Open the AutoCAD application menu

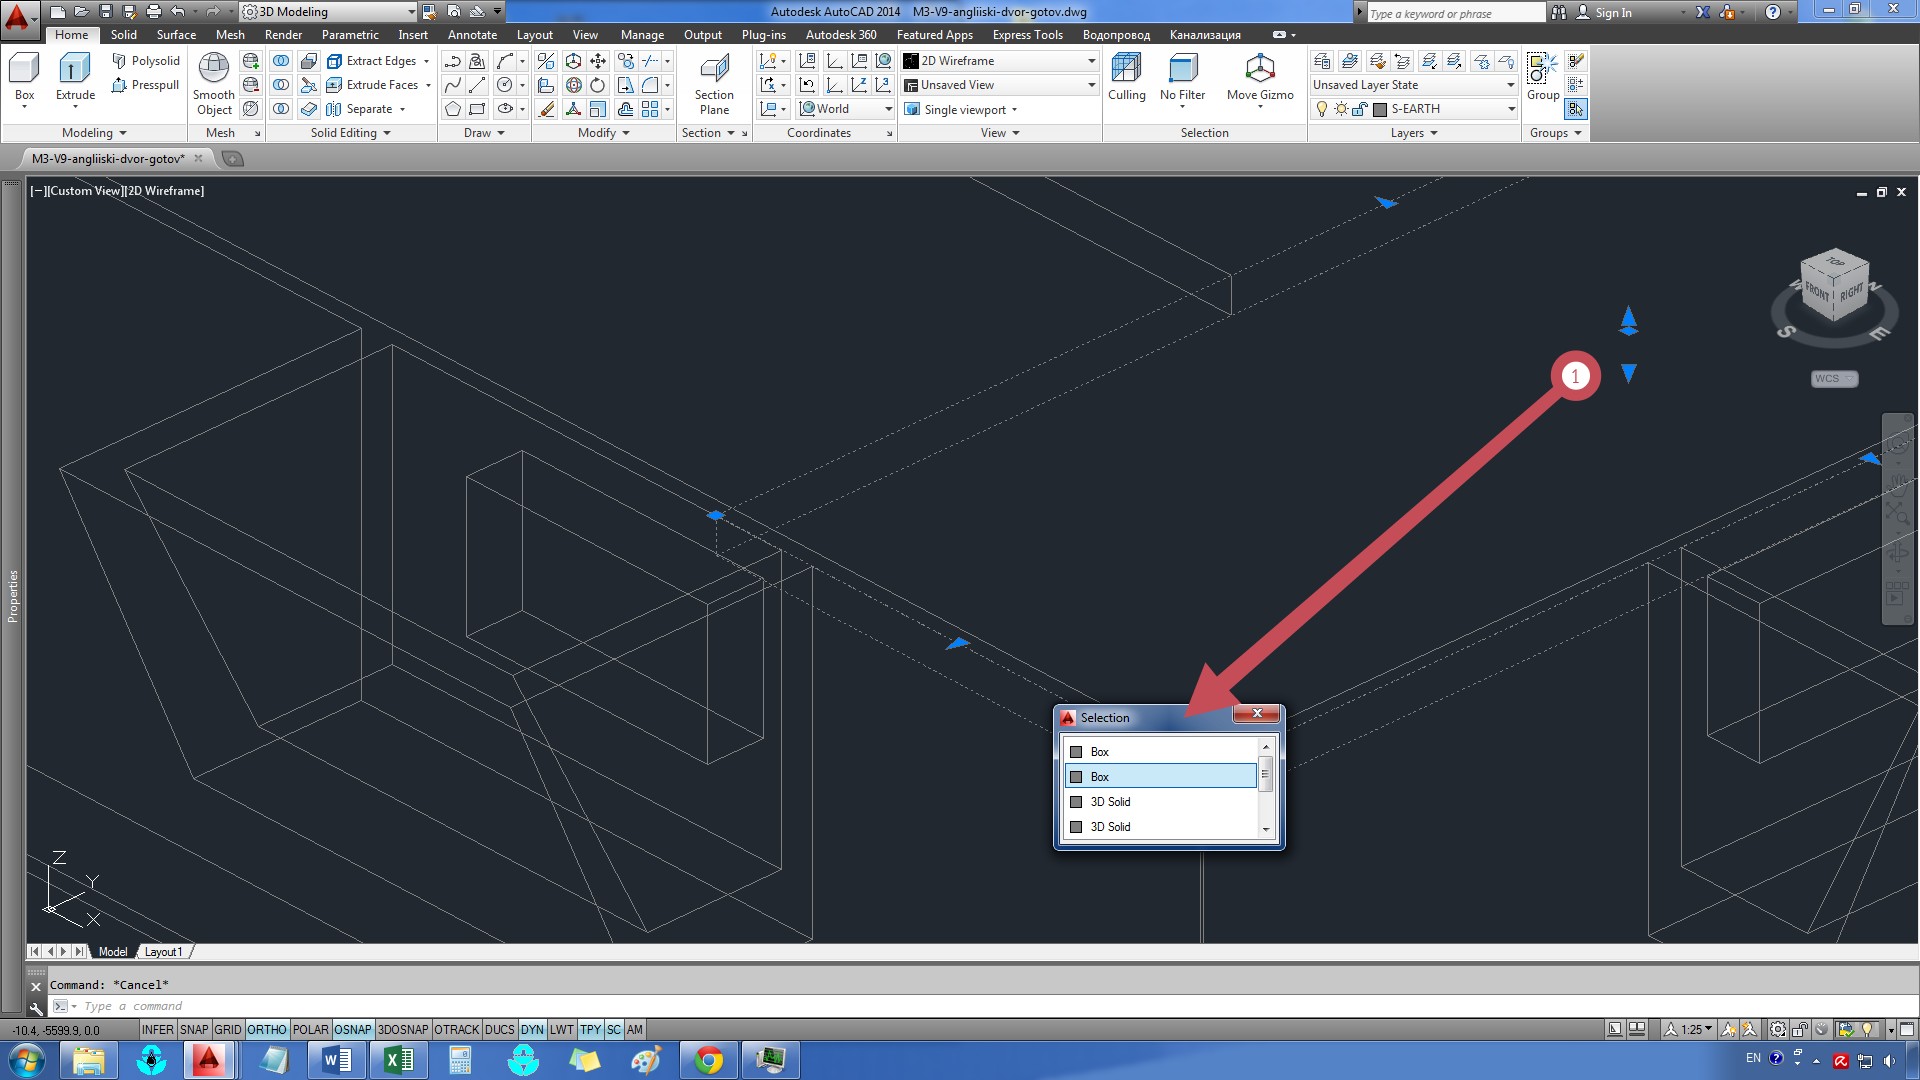click(19, 18)
